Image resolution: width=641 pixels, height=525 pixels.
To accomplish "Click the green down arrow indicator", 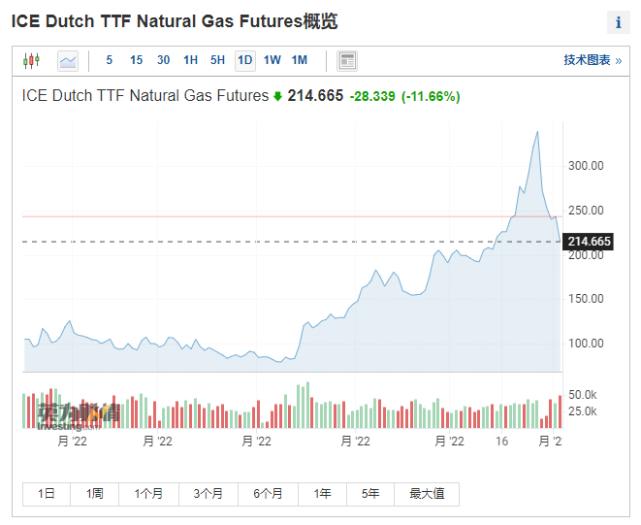I will tap(278, 97).
